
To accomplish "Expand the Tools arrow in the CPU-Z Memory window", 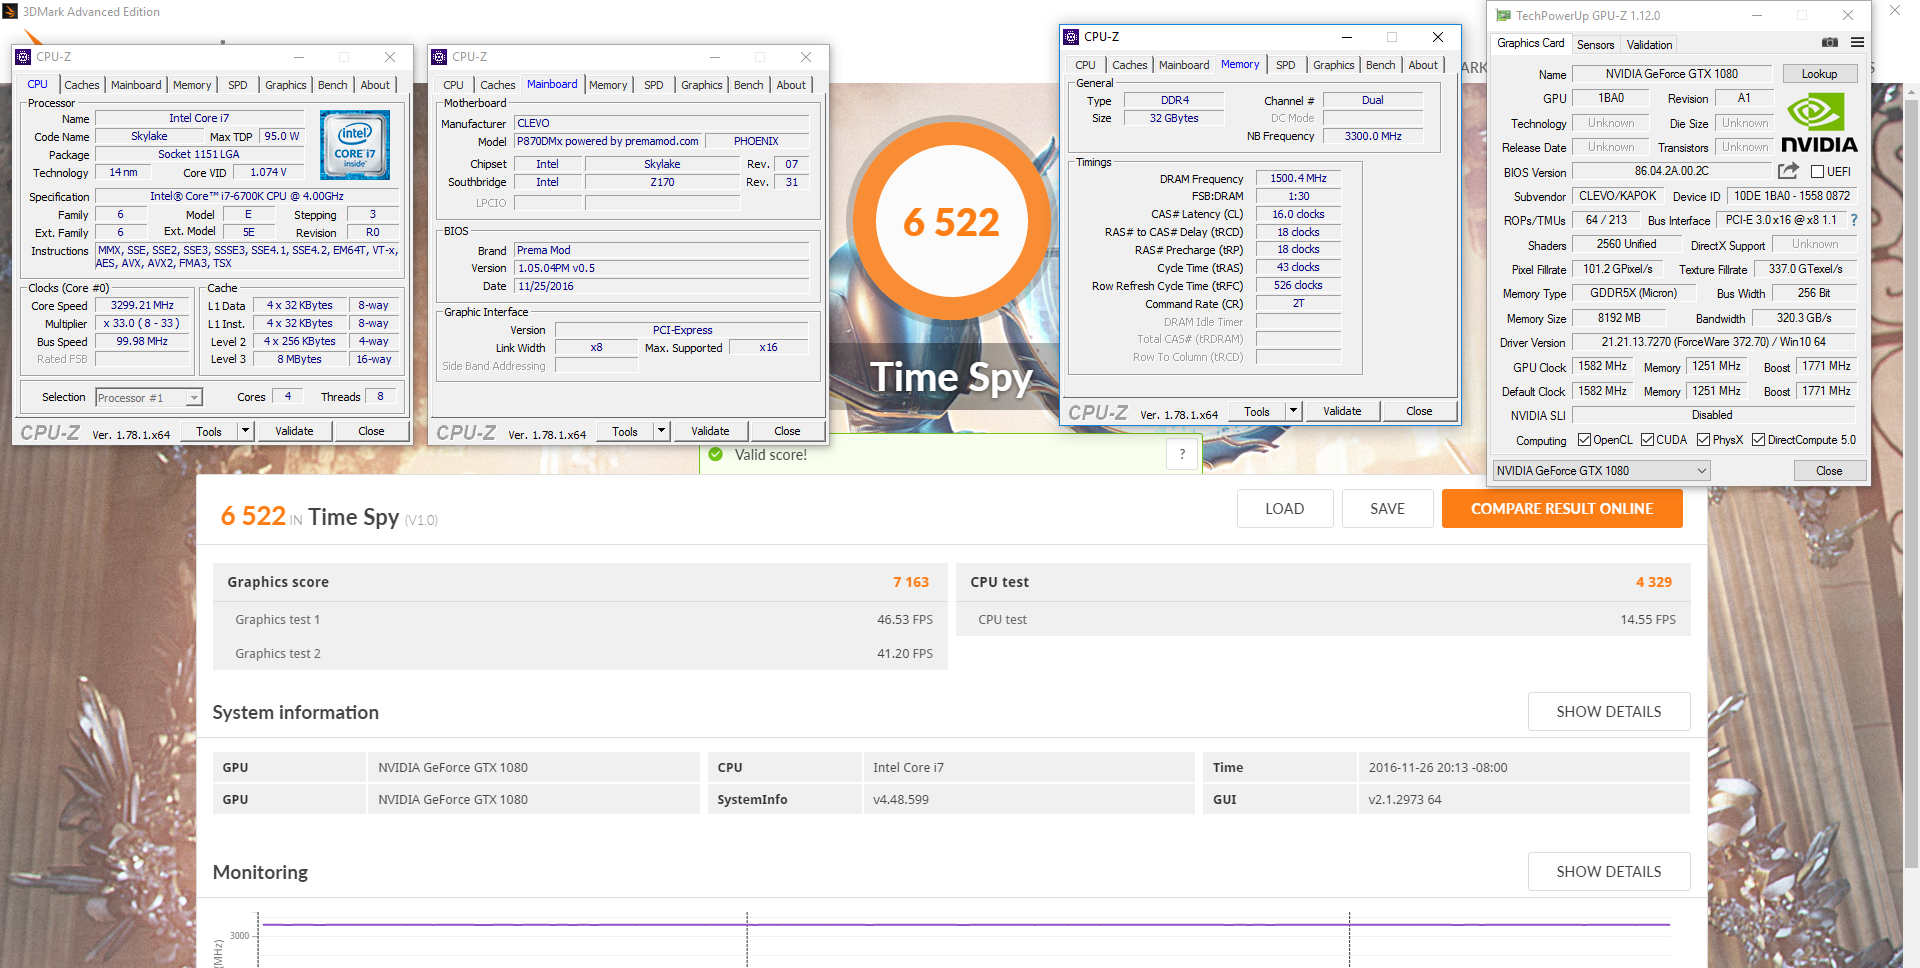I will (x=1293, y=411).
